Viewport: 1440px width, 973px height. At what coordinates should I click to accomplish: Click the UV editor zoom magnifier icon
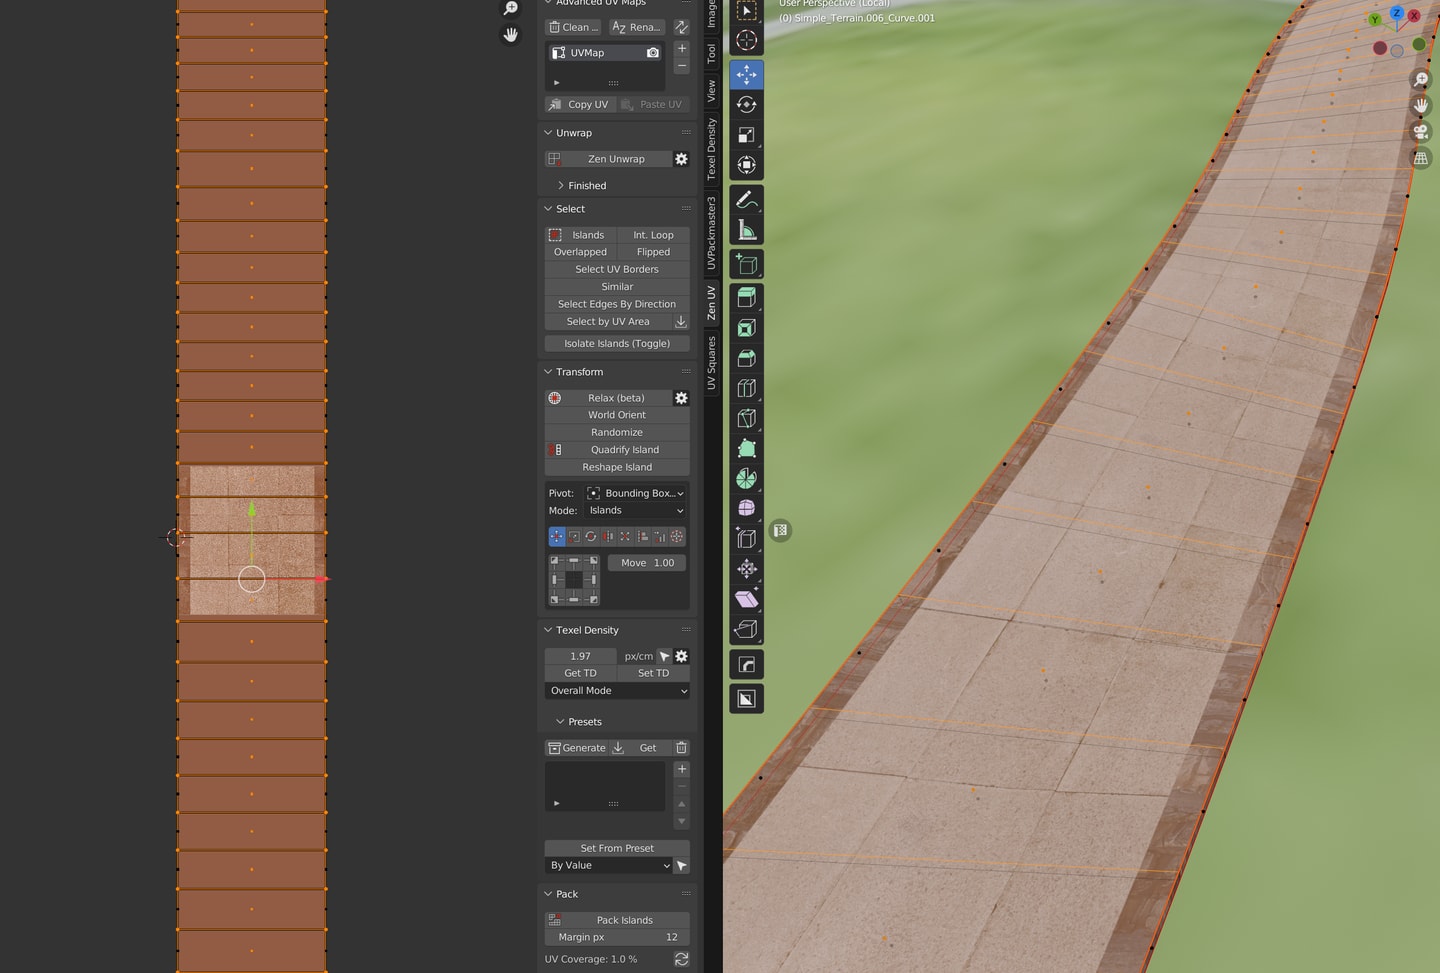510,9
